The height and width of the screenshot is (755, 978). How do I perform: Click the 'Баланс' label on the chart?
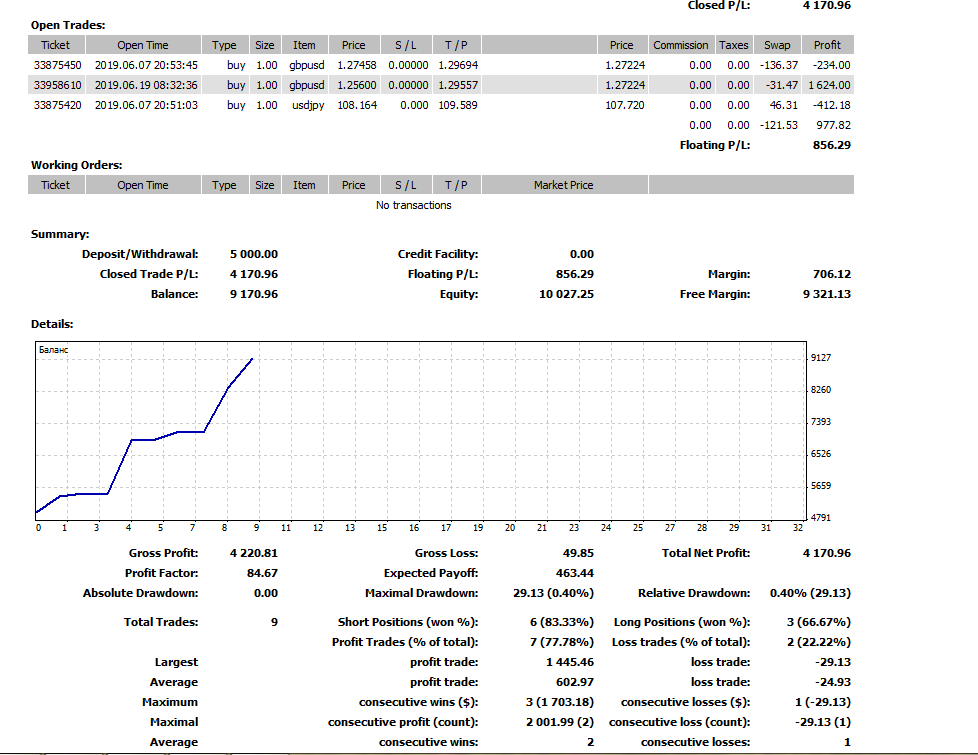tap(52, 350)
